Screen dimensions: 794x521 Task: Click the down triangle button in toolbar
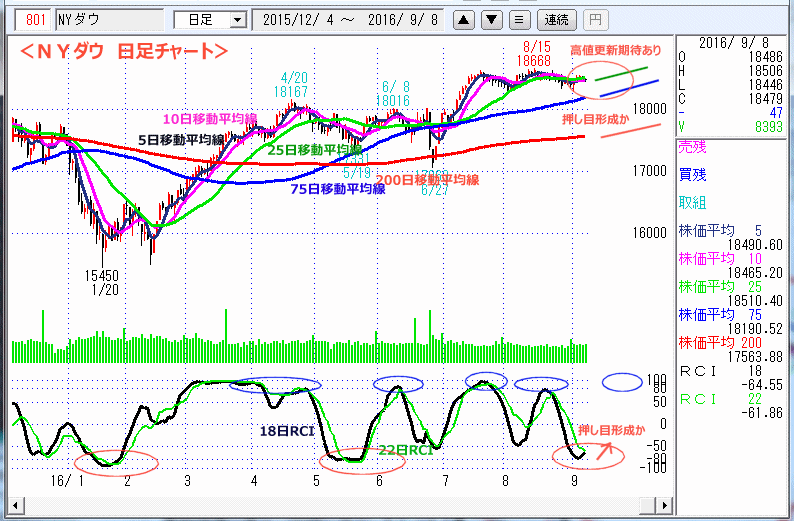(x=492, y=19)
